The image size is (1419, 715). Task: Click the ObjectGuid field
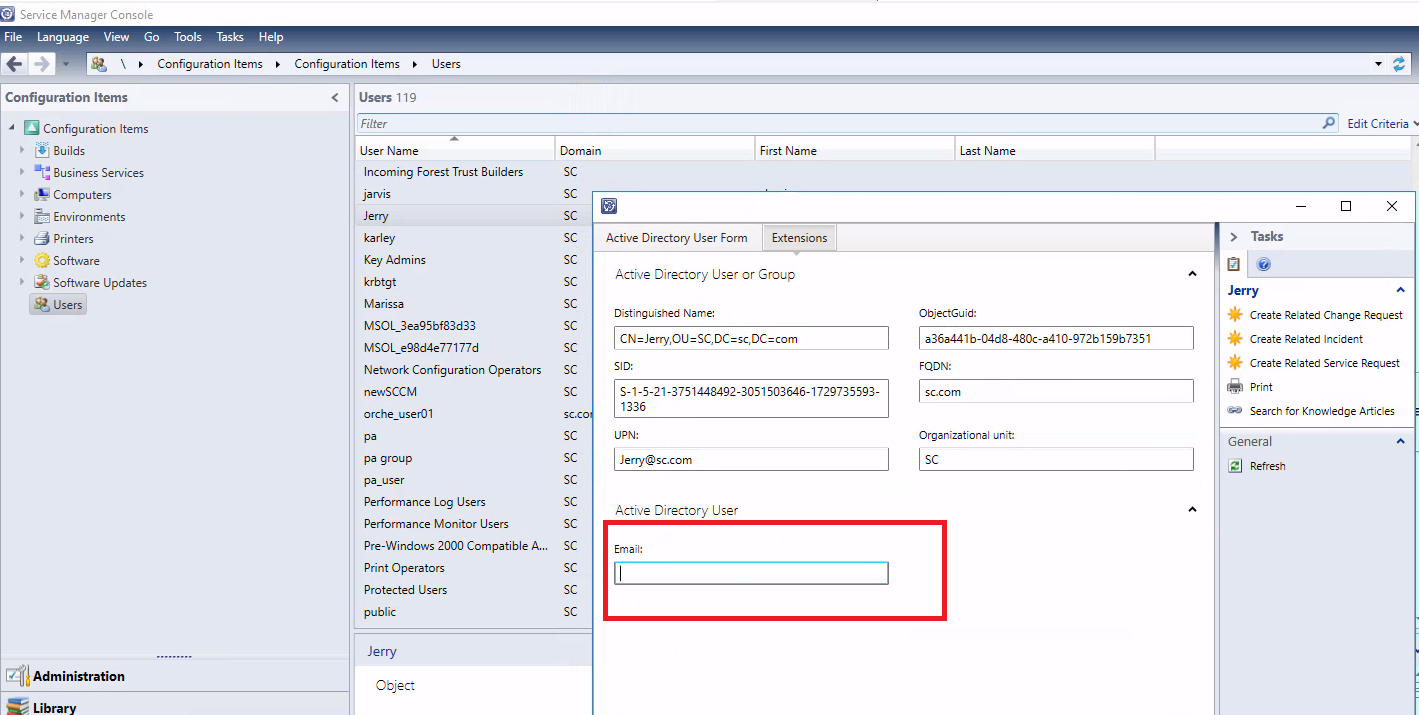[x=1056, y=338]
